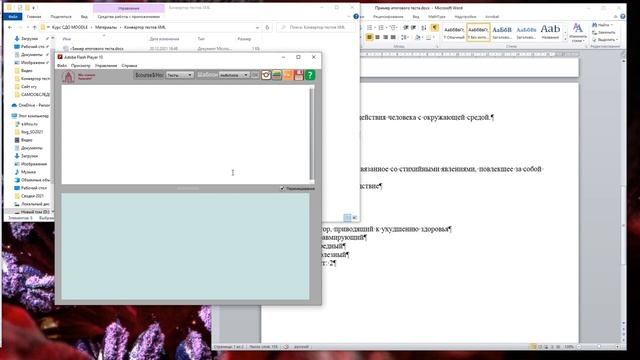This screenshot has height=360, width=640.
Task: Click the Word zoom slider at status bar
Action: pos(599,347)
